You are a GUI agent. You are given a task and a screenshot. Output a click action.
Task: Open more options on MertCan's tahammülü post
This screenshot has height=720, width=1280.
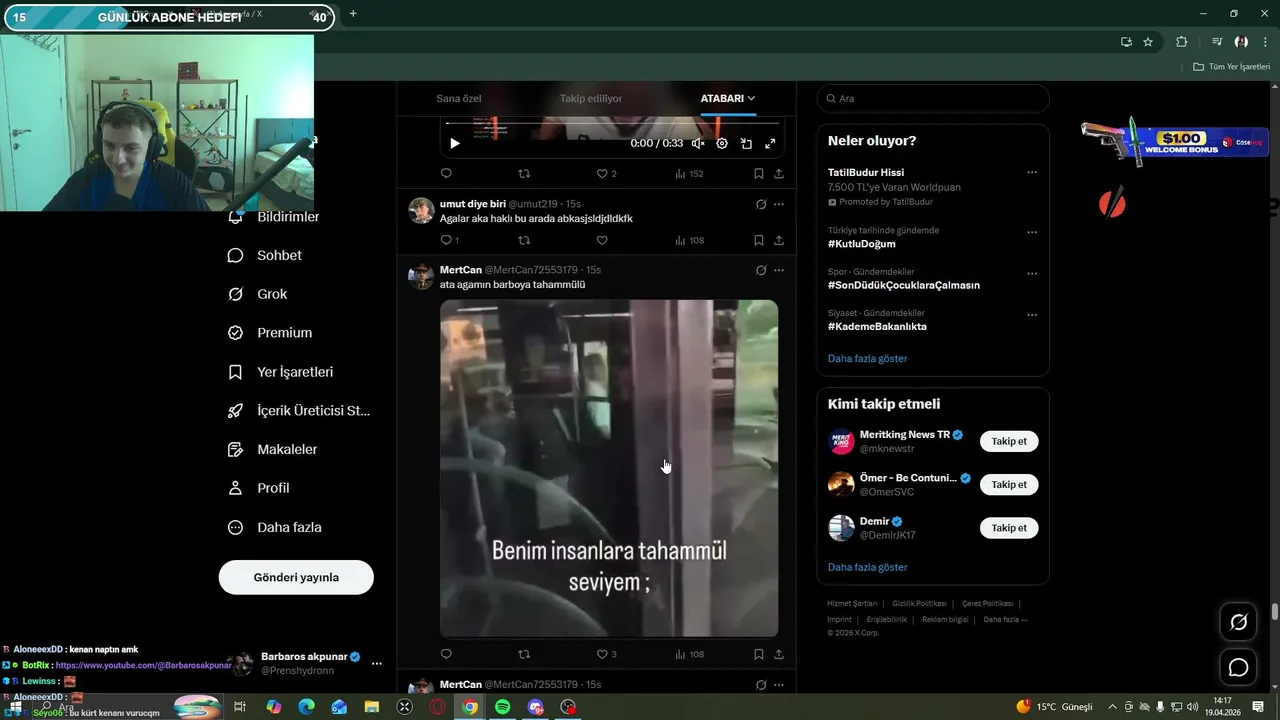coord(779,270)
